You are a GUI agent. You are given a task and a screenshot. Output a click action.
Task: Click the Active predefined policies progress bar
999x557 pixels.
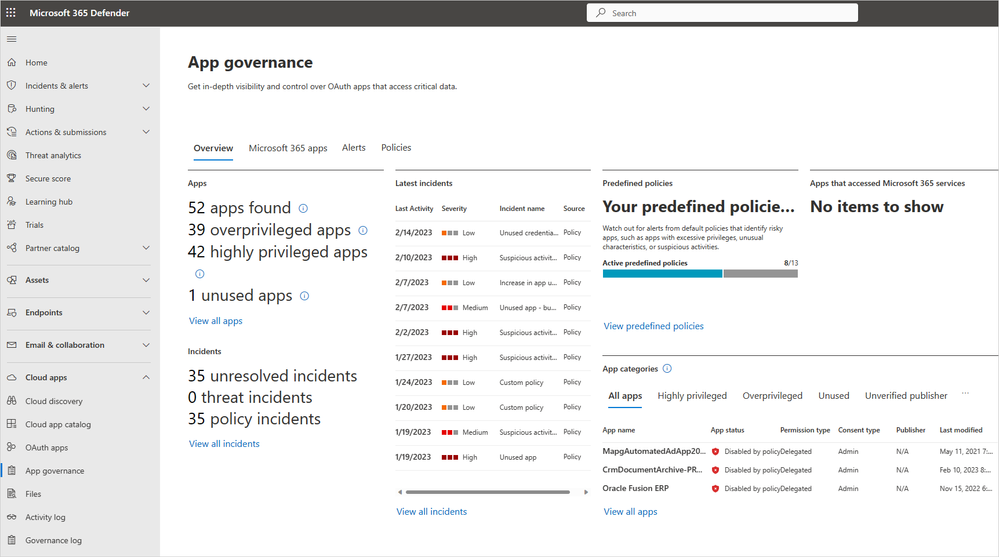(x=700, y=273)
